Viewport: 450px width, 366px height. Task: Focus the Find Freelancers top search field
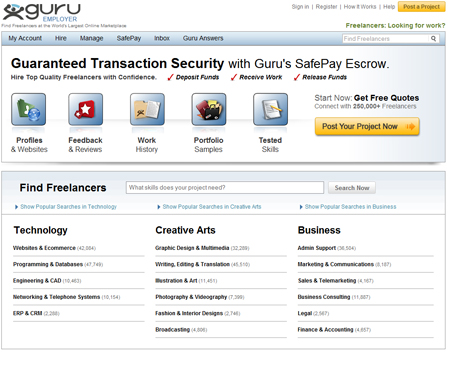pyautogui.click(x=386, y=39)
